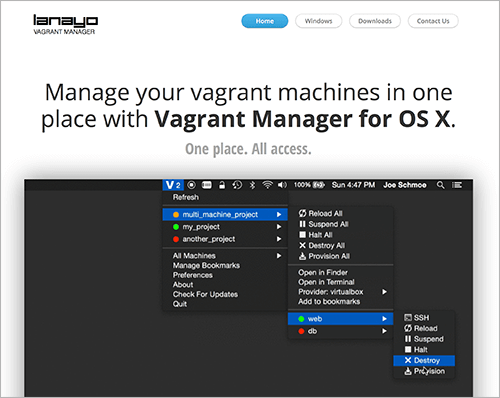The width and height of the screenshot is (500, 398).
Task: Click the green status dot of my_project
Action: coord(176,227)
